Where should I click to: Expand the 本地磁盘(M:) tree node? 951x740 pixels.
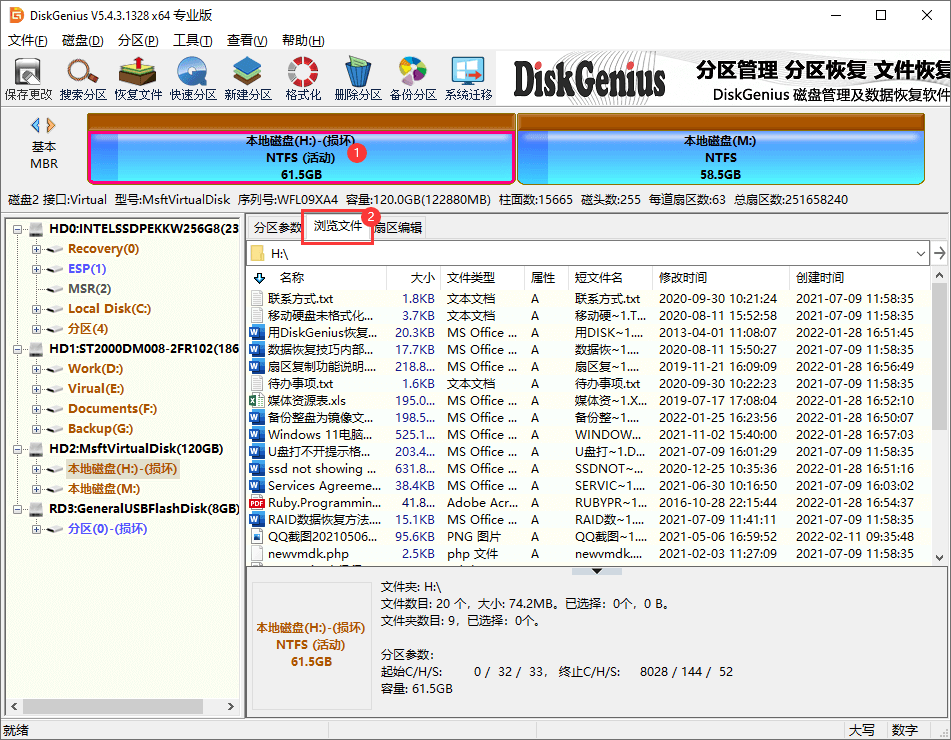(x=36, y=489)
